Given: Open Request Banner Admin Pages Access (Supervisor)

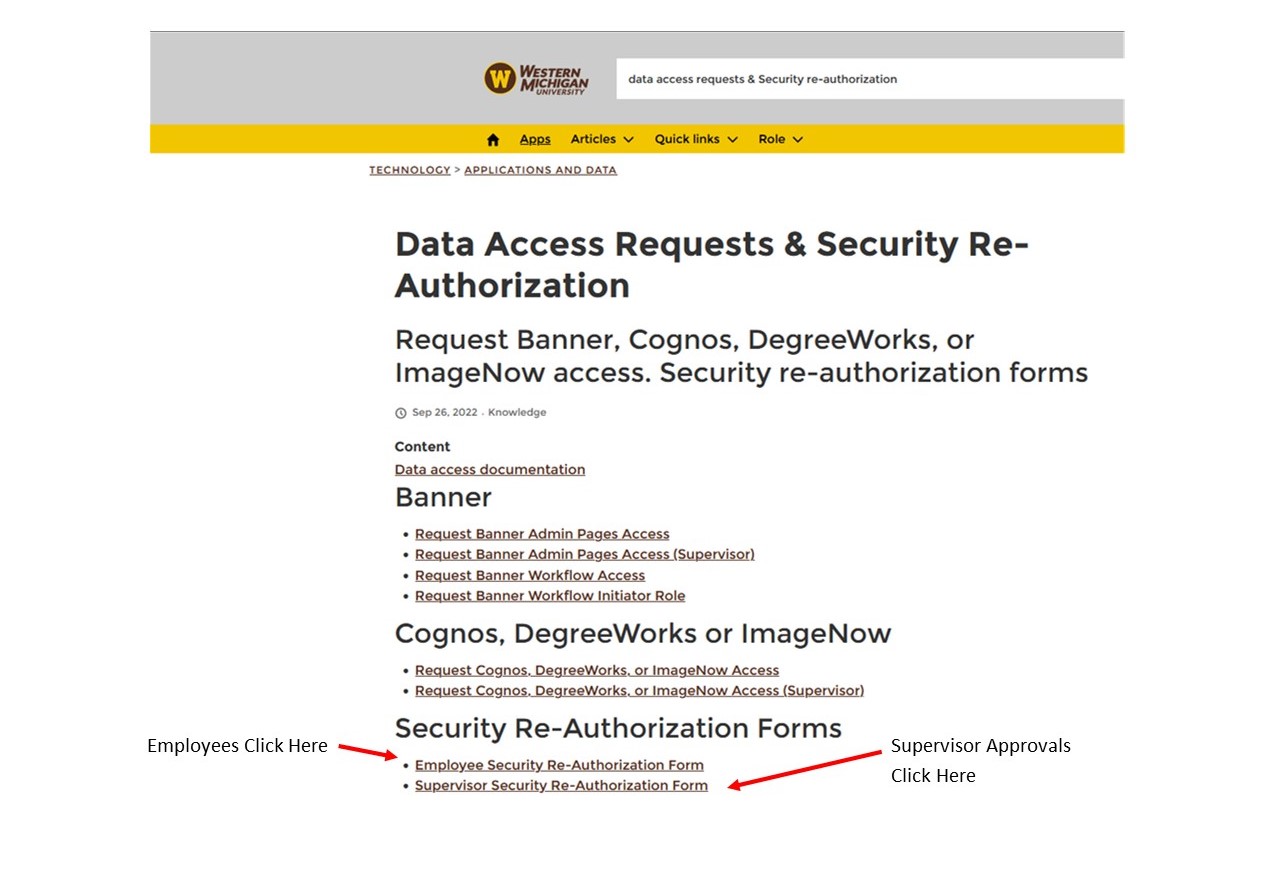Looking at the screenshot, I should (585, 554).
